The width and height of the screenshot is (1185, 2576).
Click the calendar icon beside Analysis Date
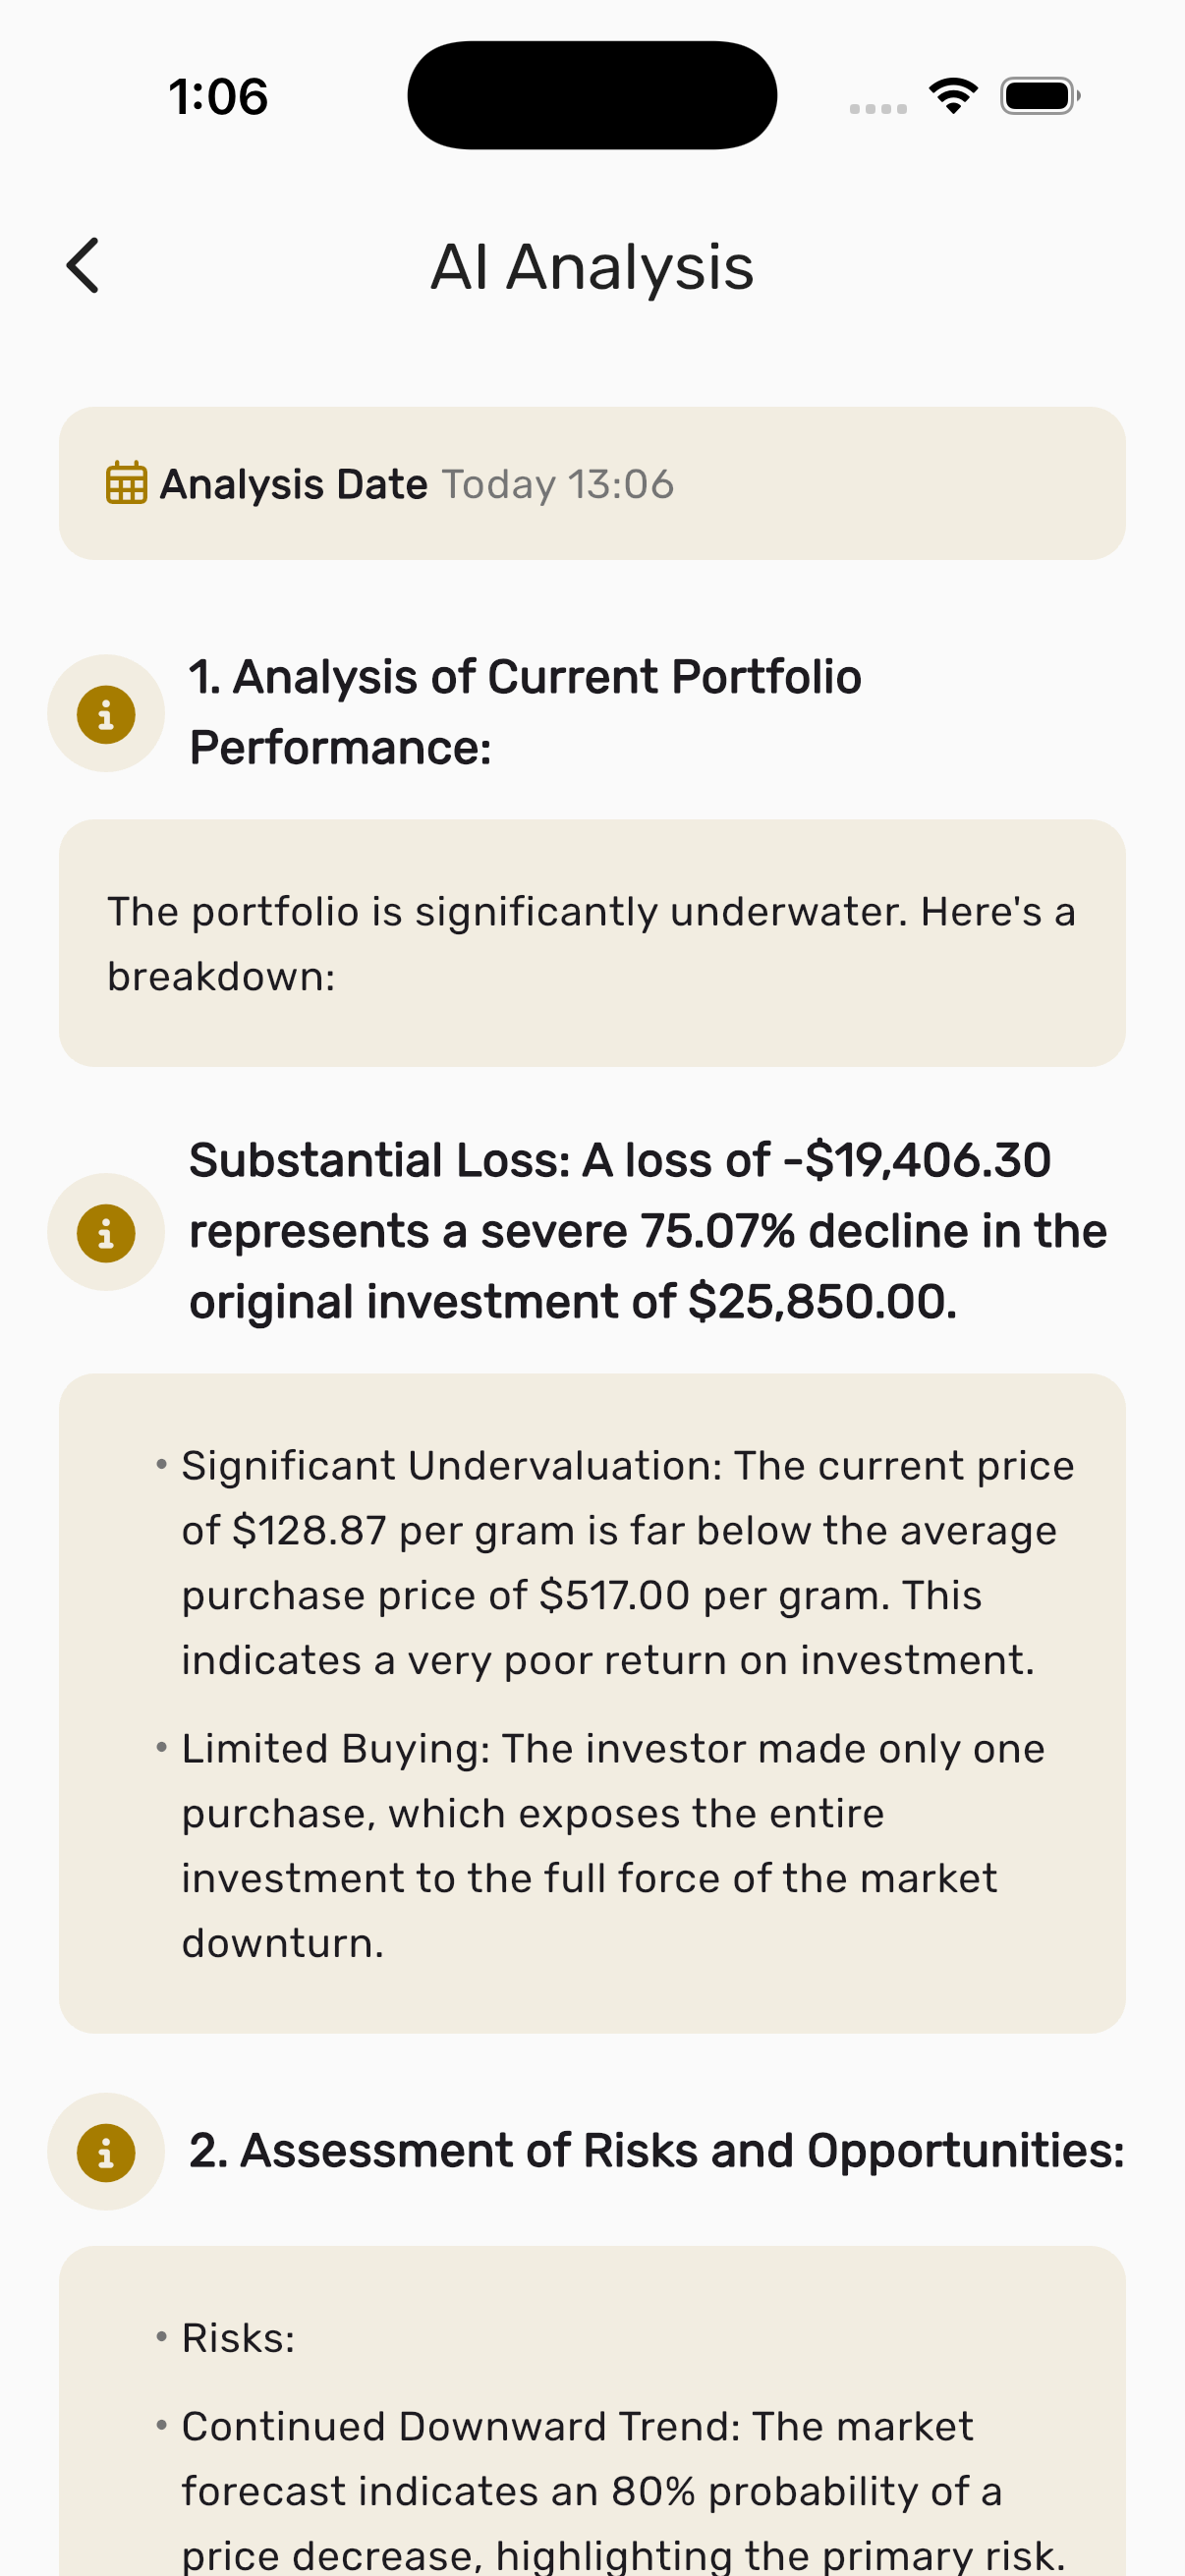[x=127, y=483]
